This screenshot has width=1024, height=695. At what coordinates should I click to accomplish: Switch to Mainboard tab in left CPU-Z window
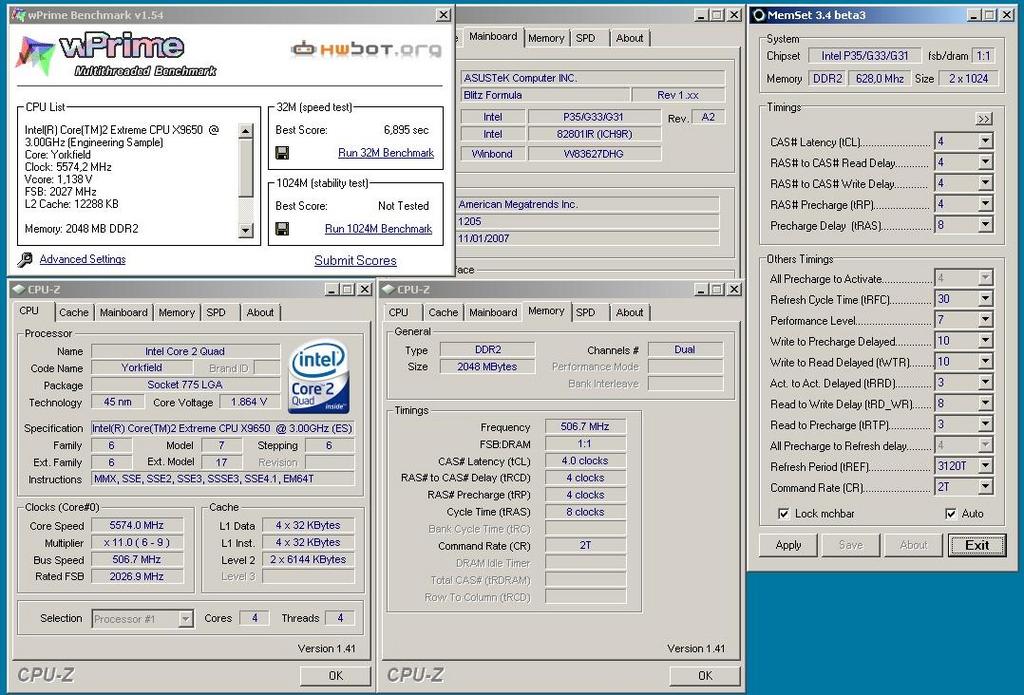[x=123, y=312]
